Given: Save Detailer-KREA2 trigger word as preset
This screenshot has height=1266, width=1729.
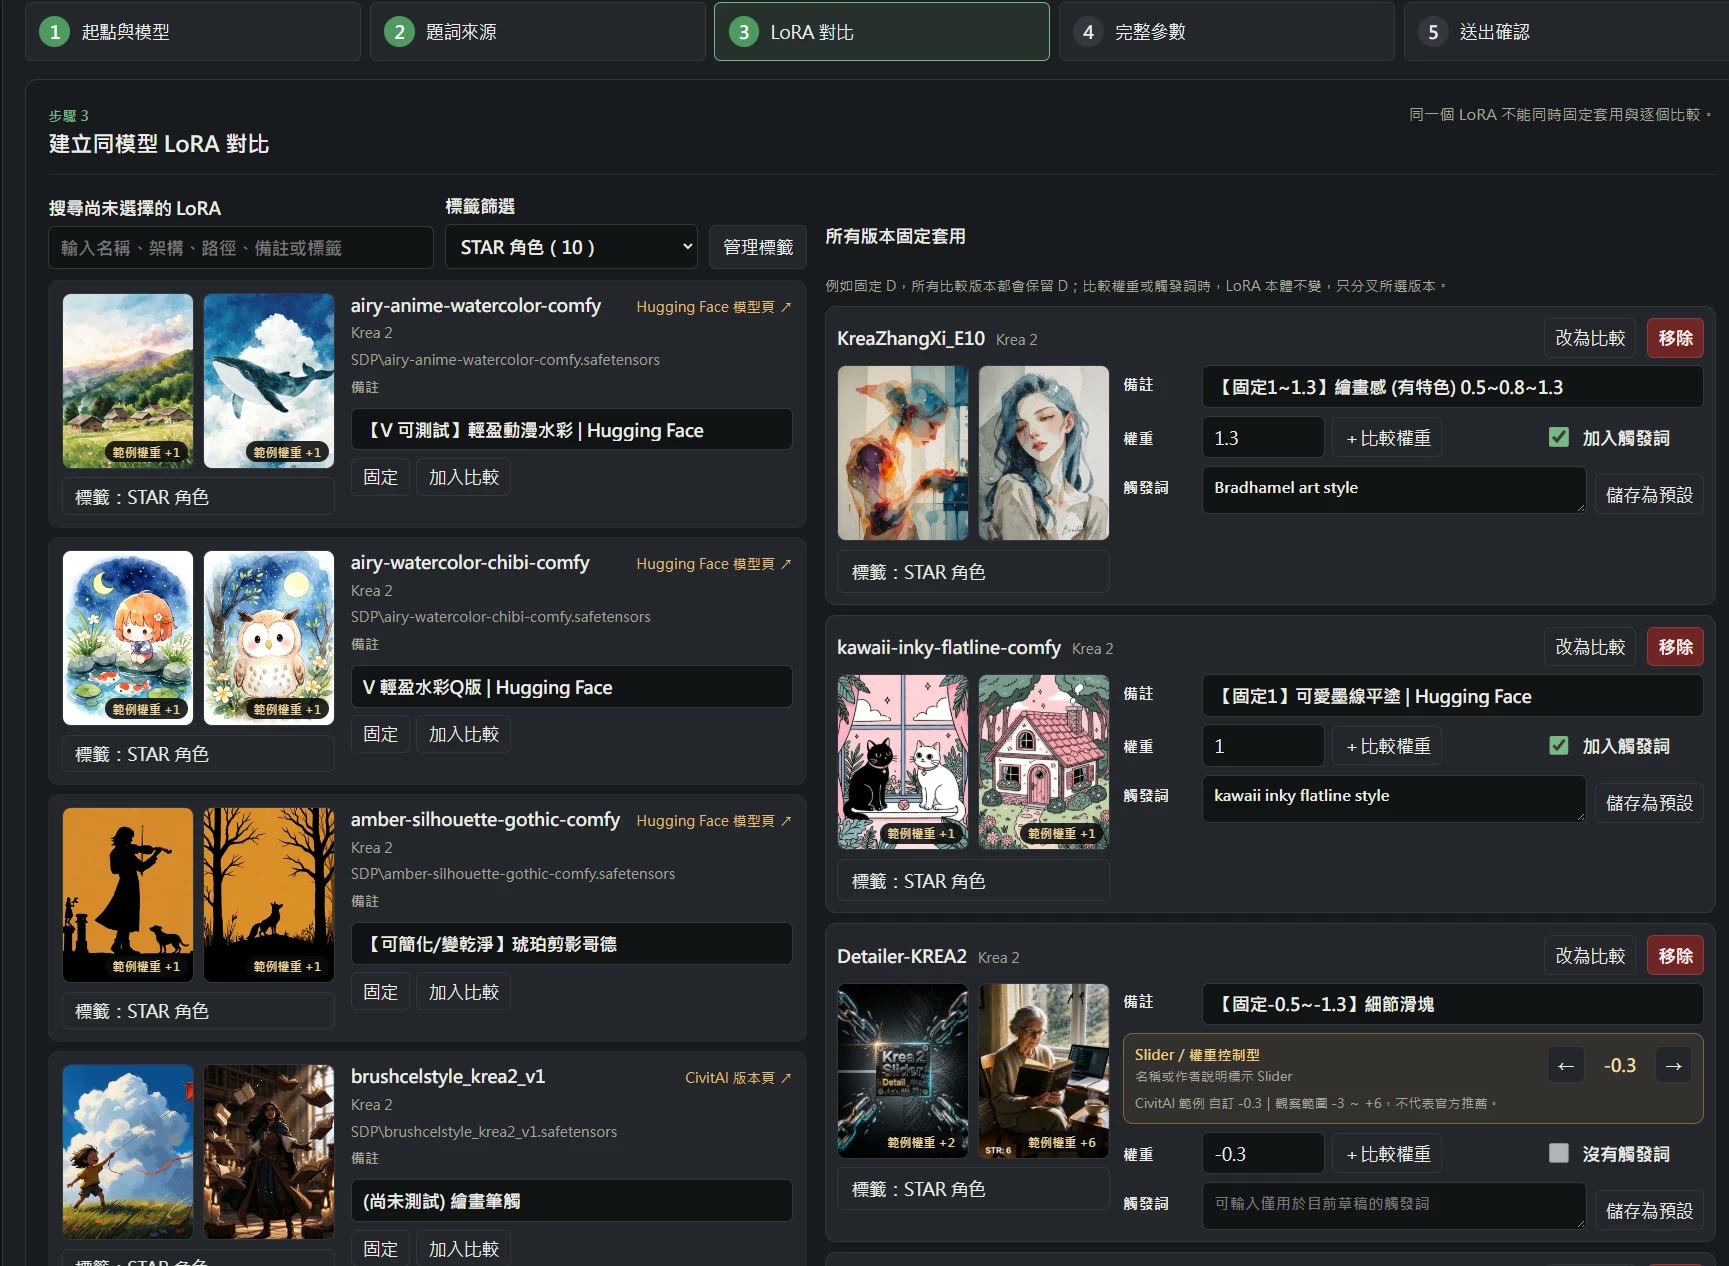Looking at the screenshot, I should (1649, 1211).
